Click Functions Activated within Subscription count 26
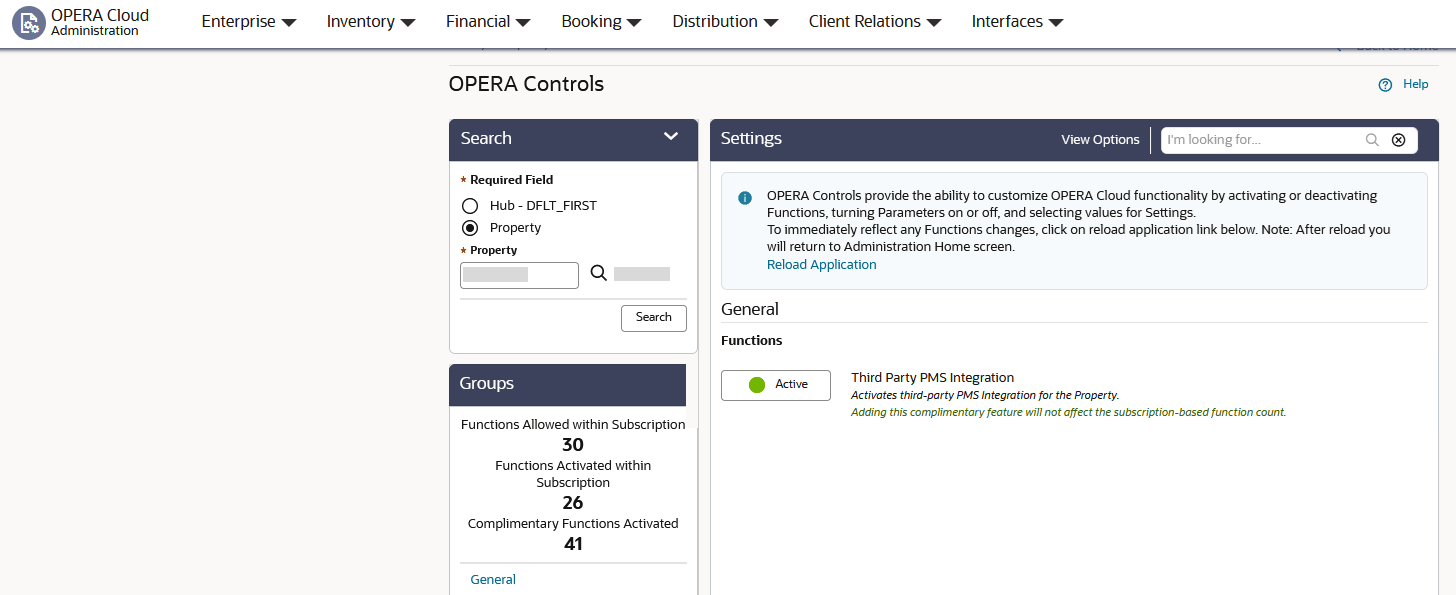1456x595 pixels. click(573, 503)
